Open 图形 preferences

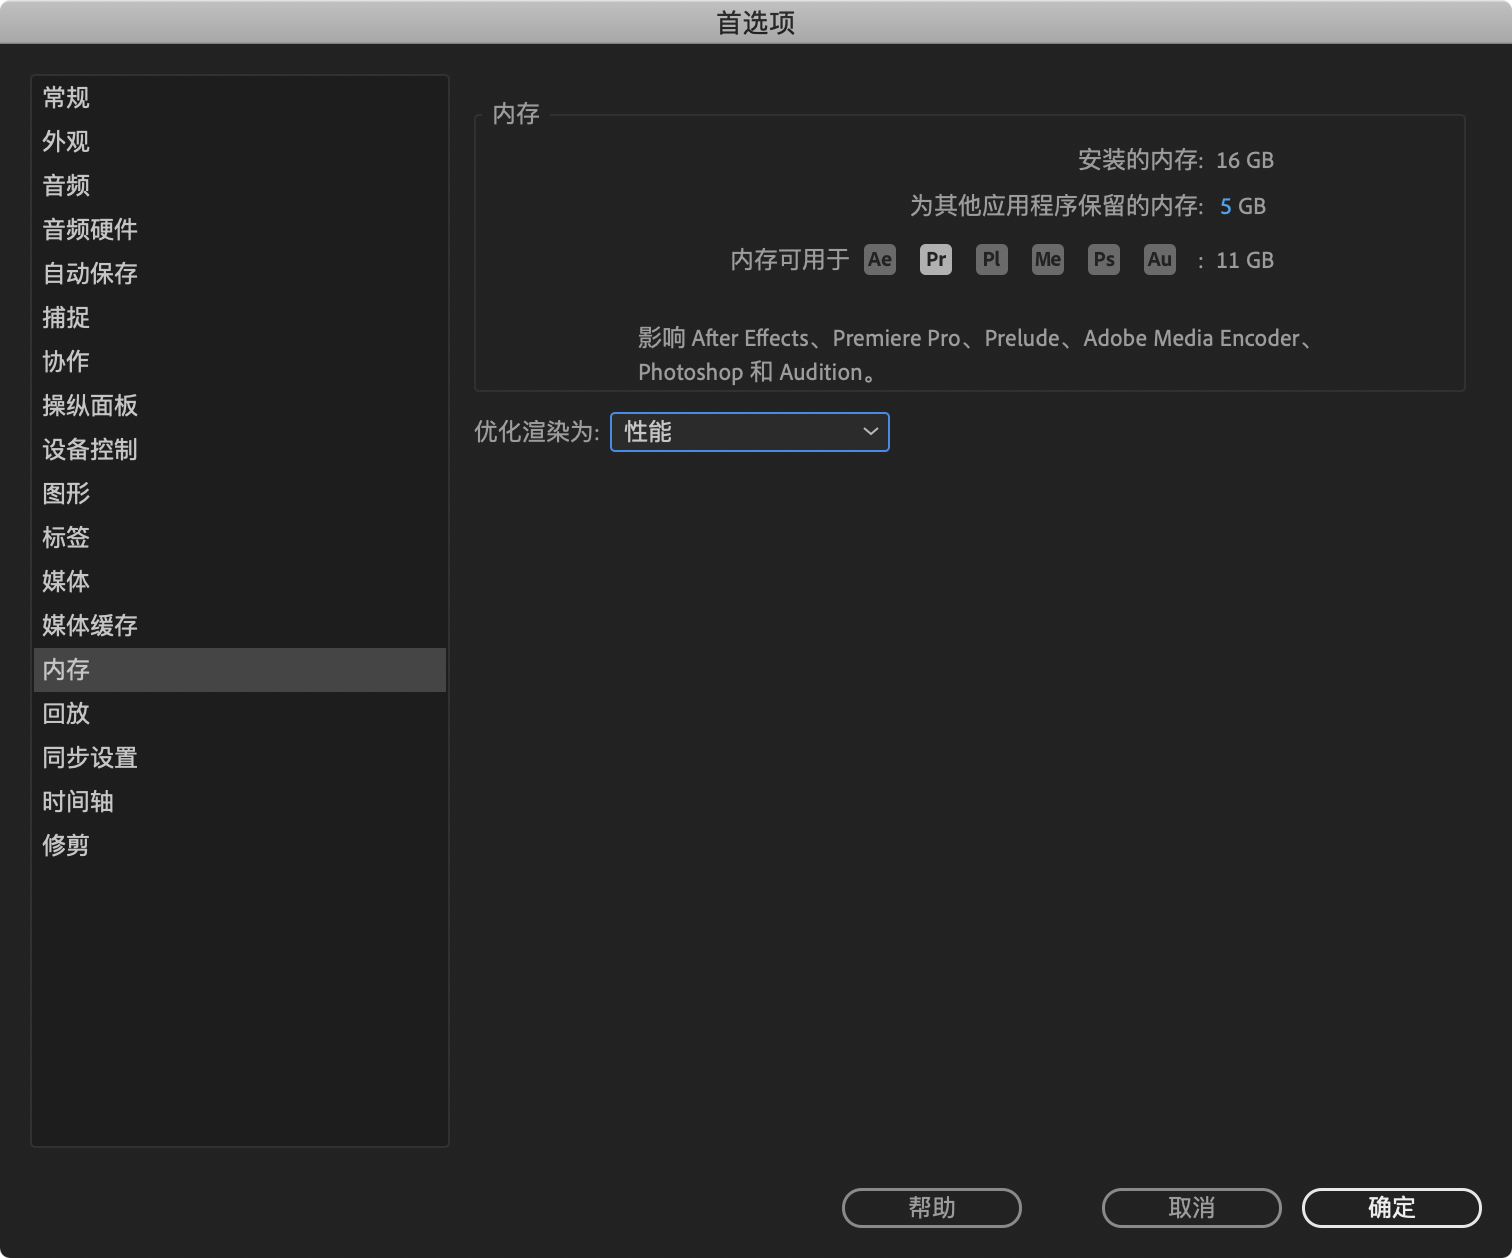pos(240,494)
